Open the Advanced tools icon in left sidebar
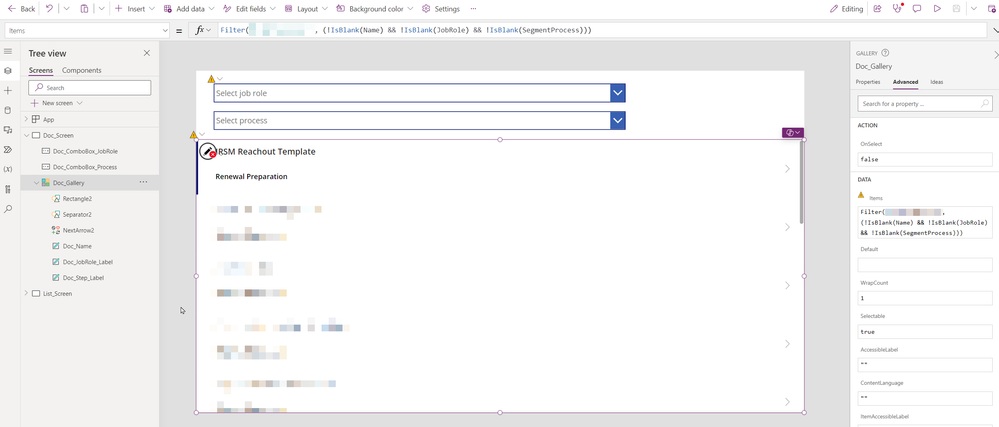This screenshot has width=999, height=427. 8,189
